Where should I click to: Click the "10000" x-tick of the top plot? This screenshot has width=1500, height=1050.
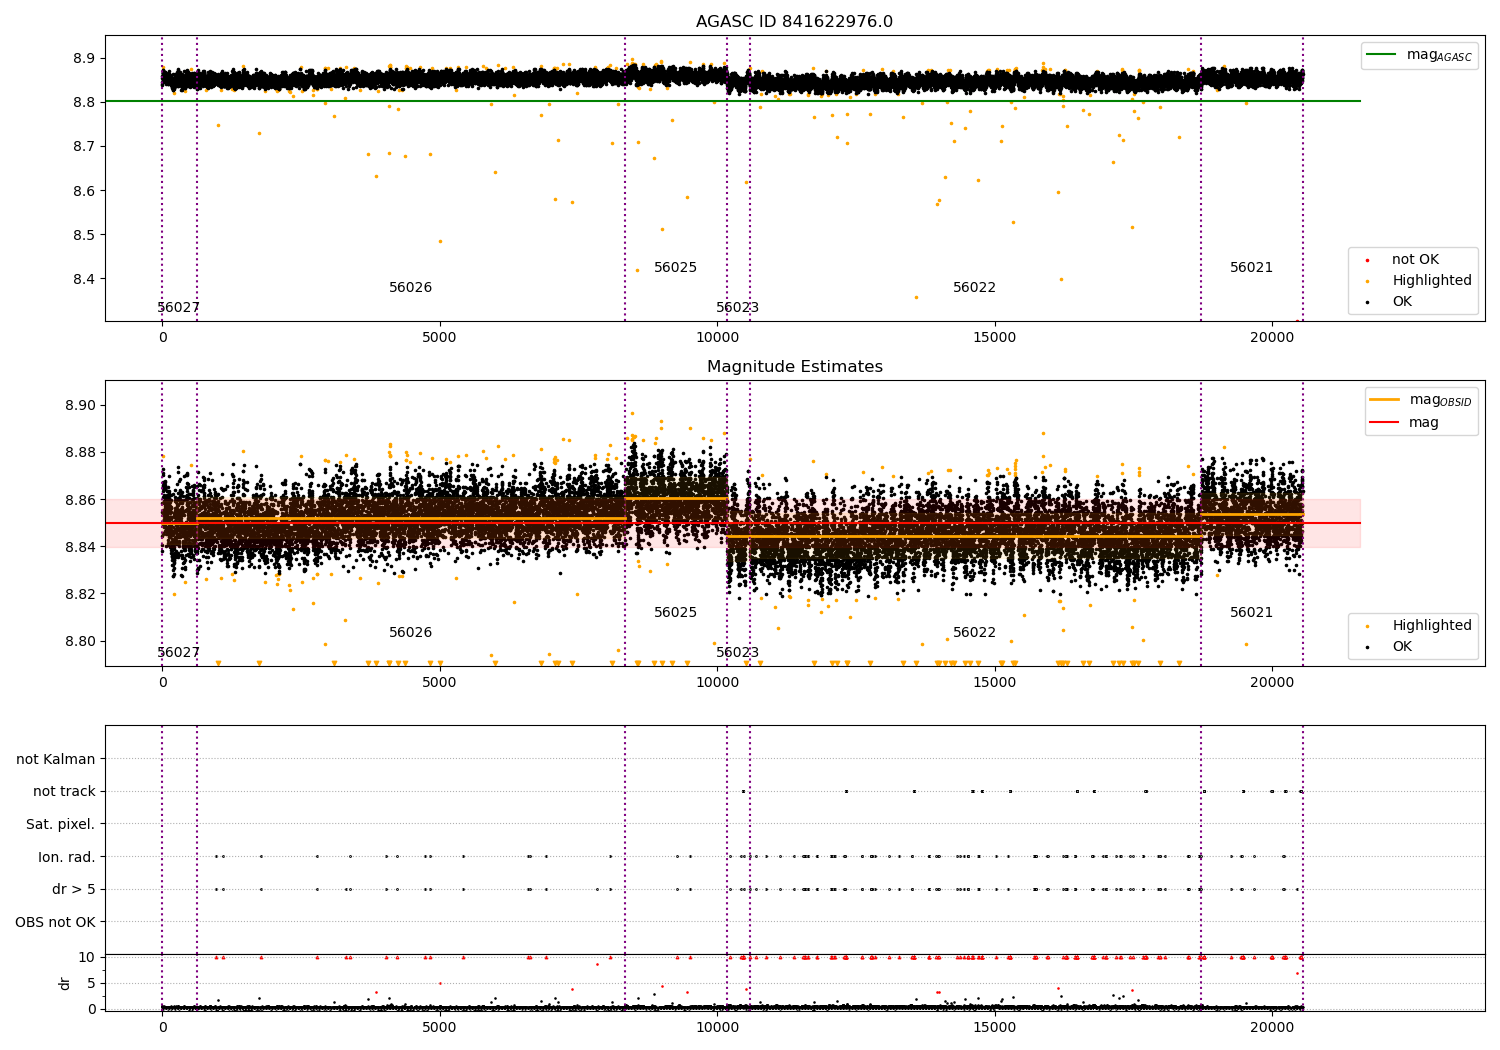click(x=717, y=338)
